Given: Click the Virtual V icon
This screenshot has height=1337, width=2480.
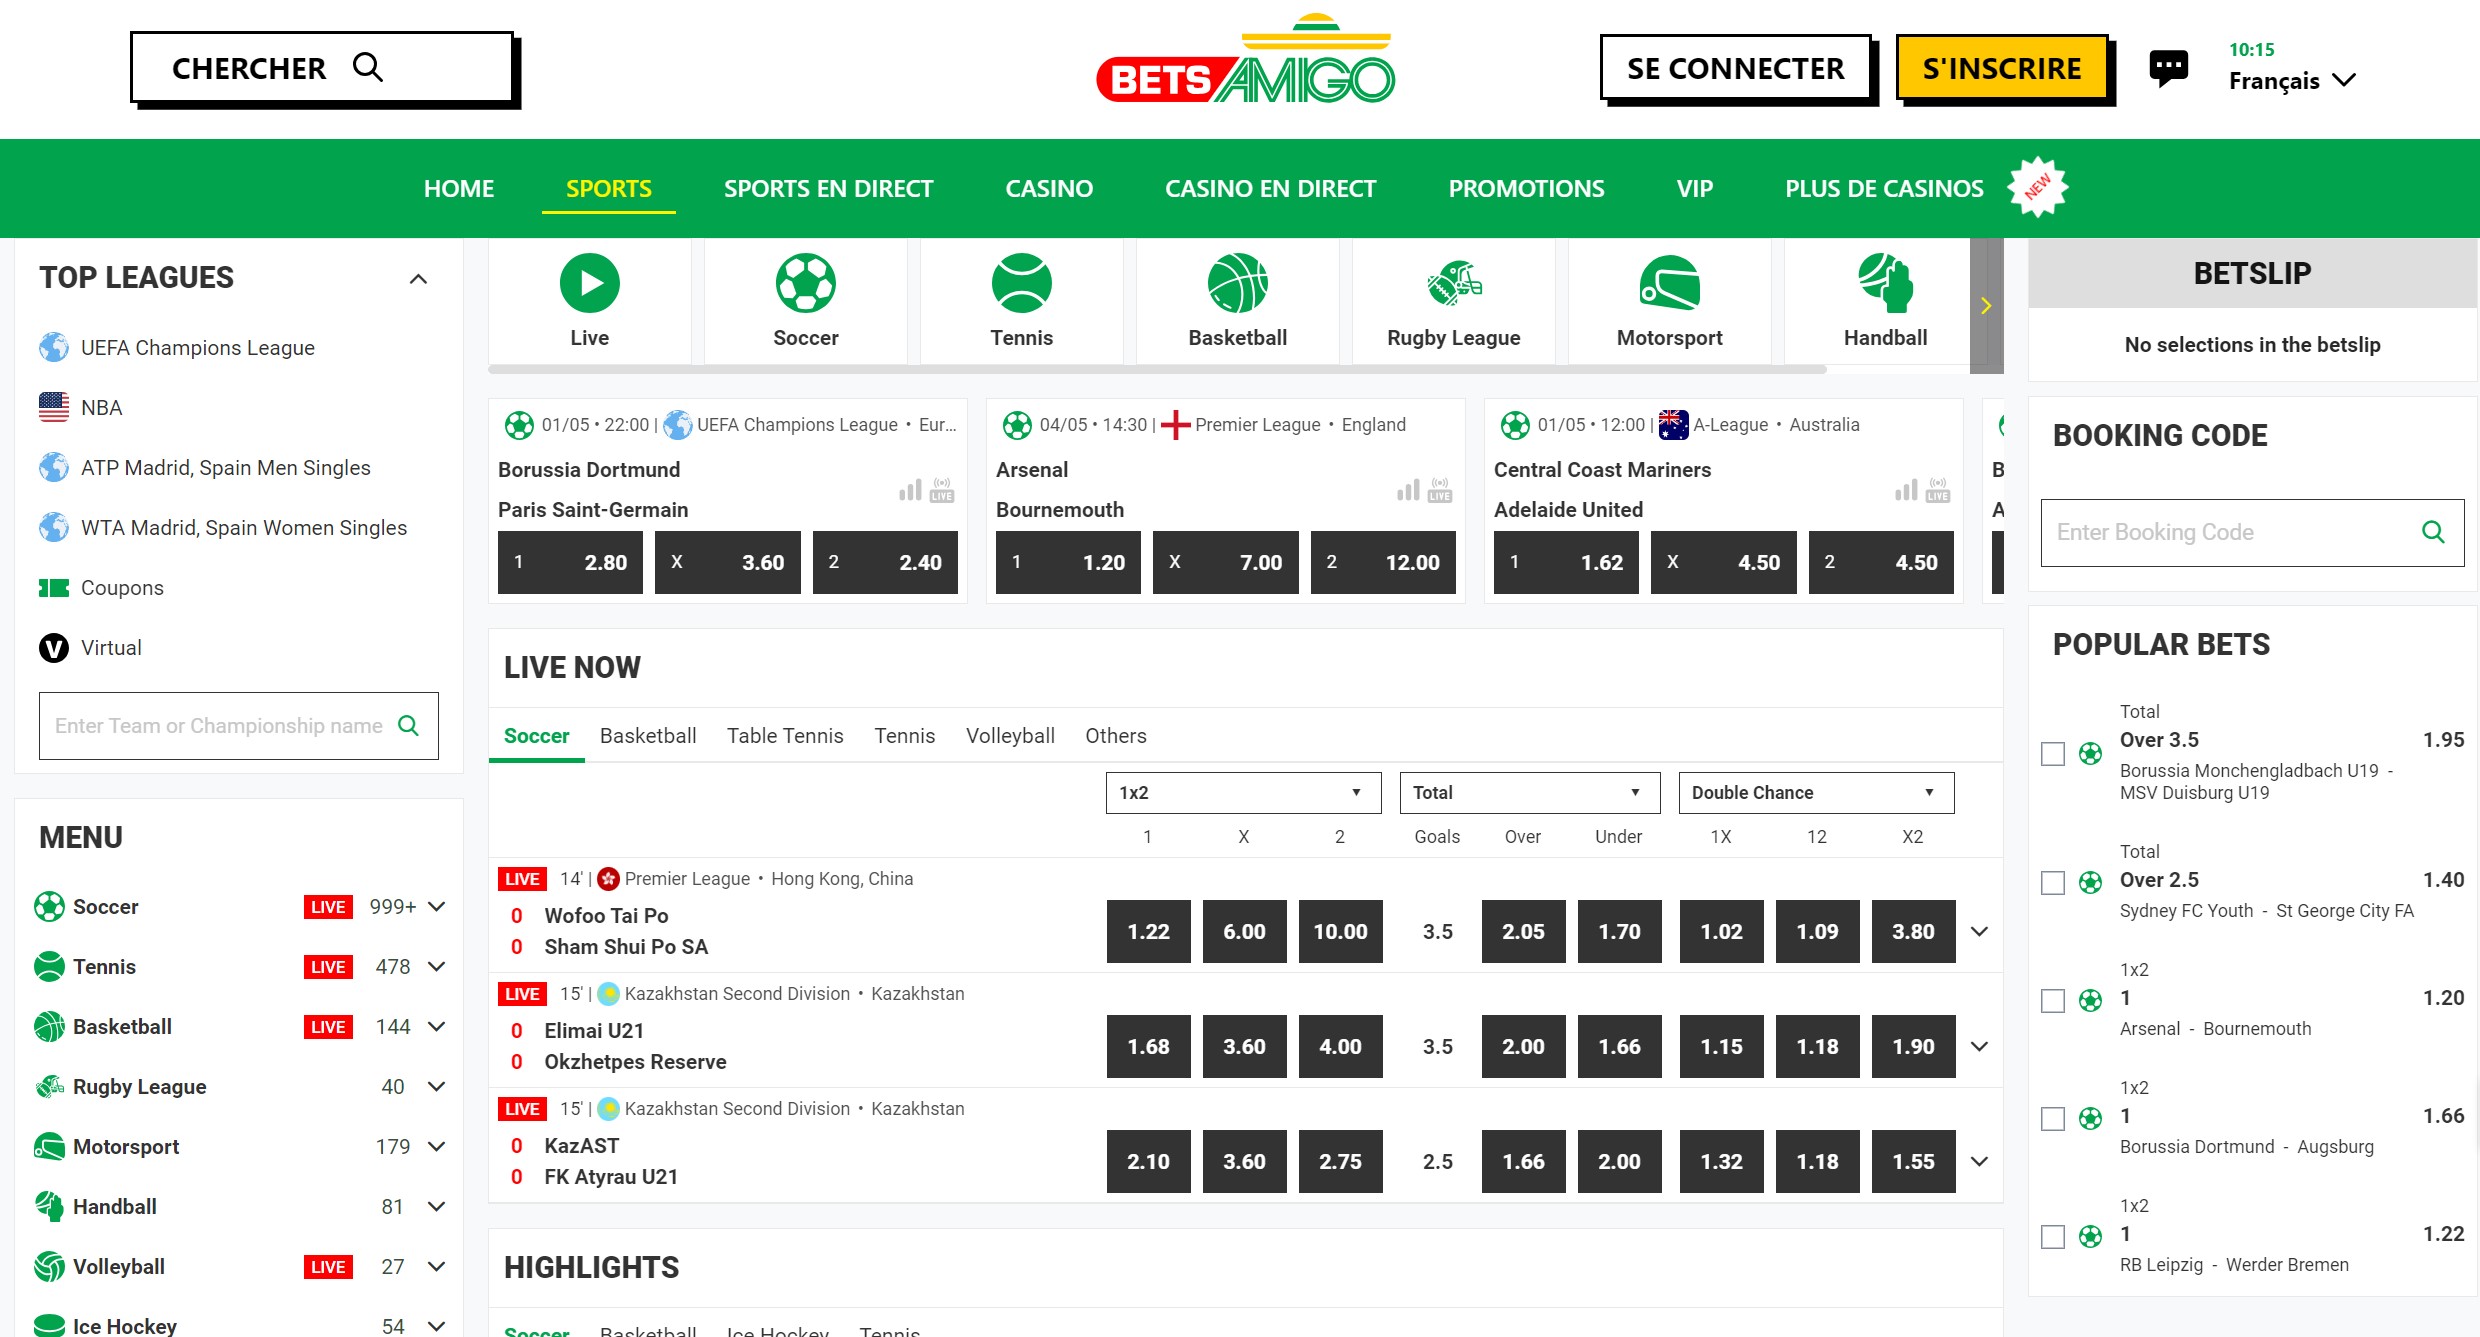Looking at the screenshot, I should [54, 647].
